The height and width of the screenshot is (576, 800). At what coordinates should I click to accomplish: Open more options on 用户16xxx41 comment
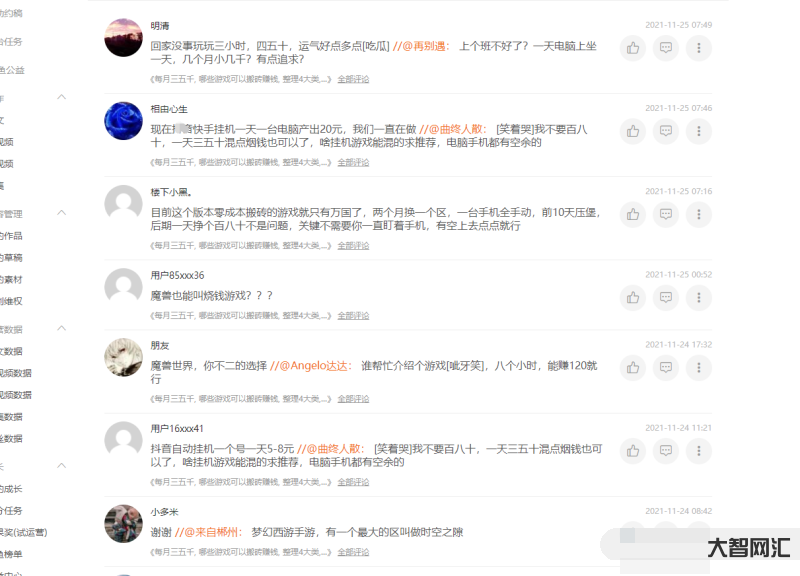click(x=699, y=450)
